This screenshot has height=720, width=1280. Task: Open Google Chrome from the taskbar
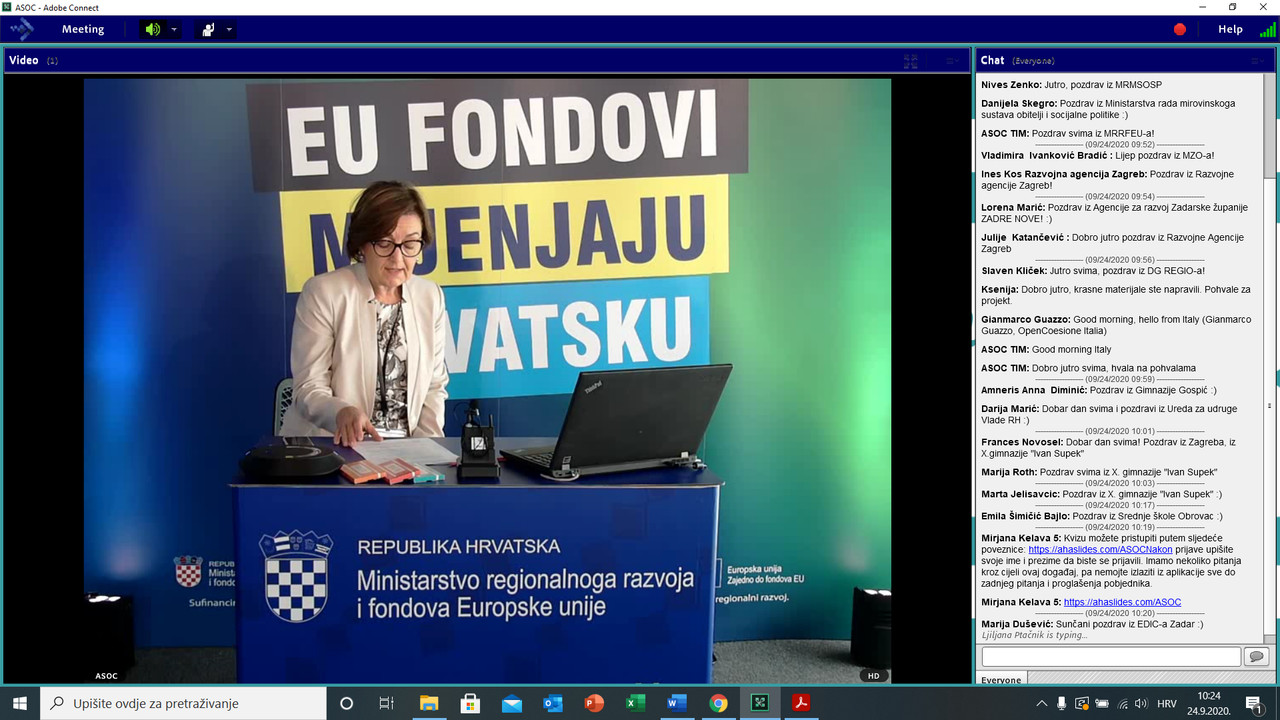click(718, 703)
